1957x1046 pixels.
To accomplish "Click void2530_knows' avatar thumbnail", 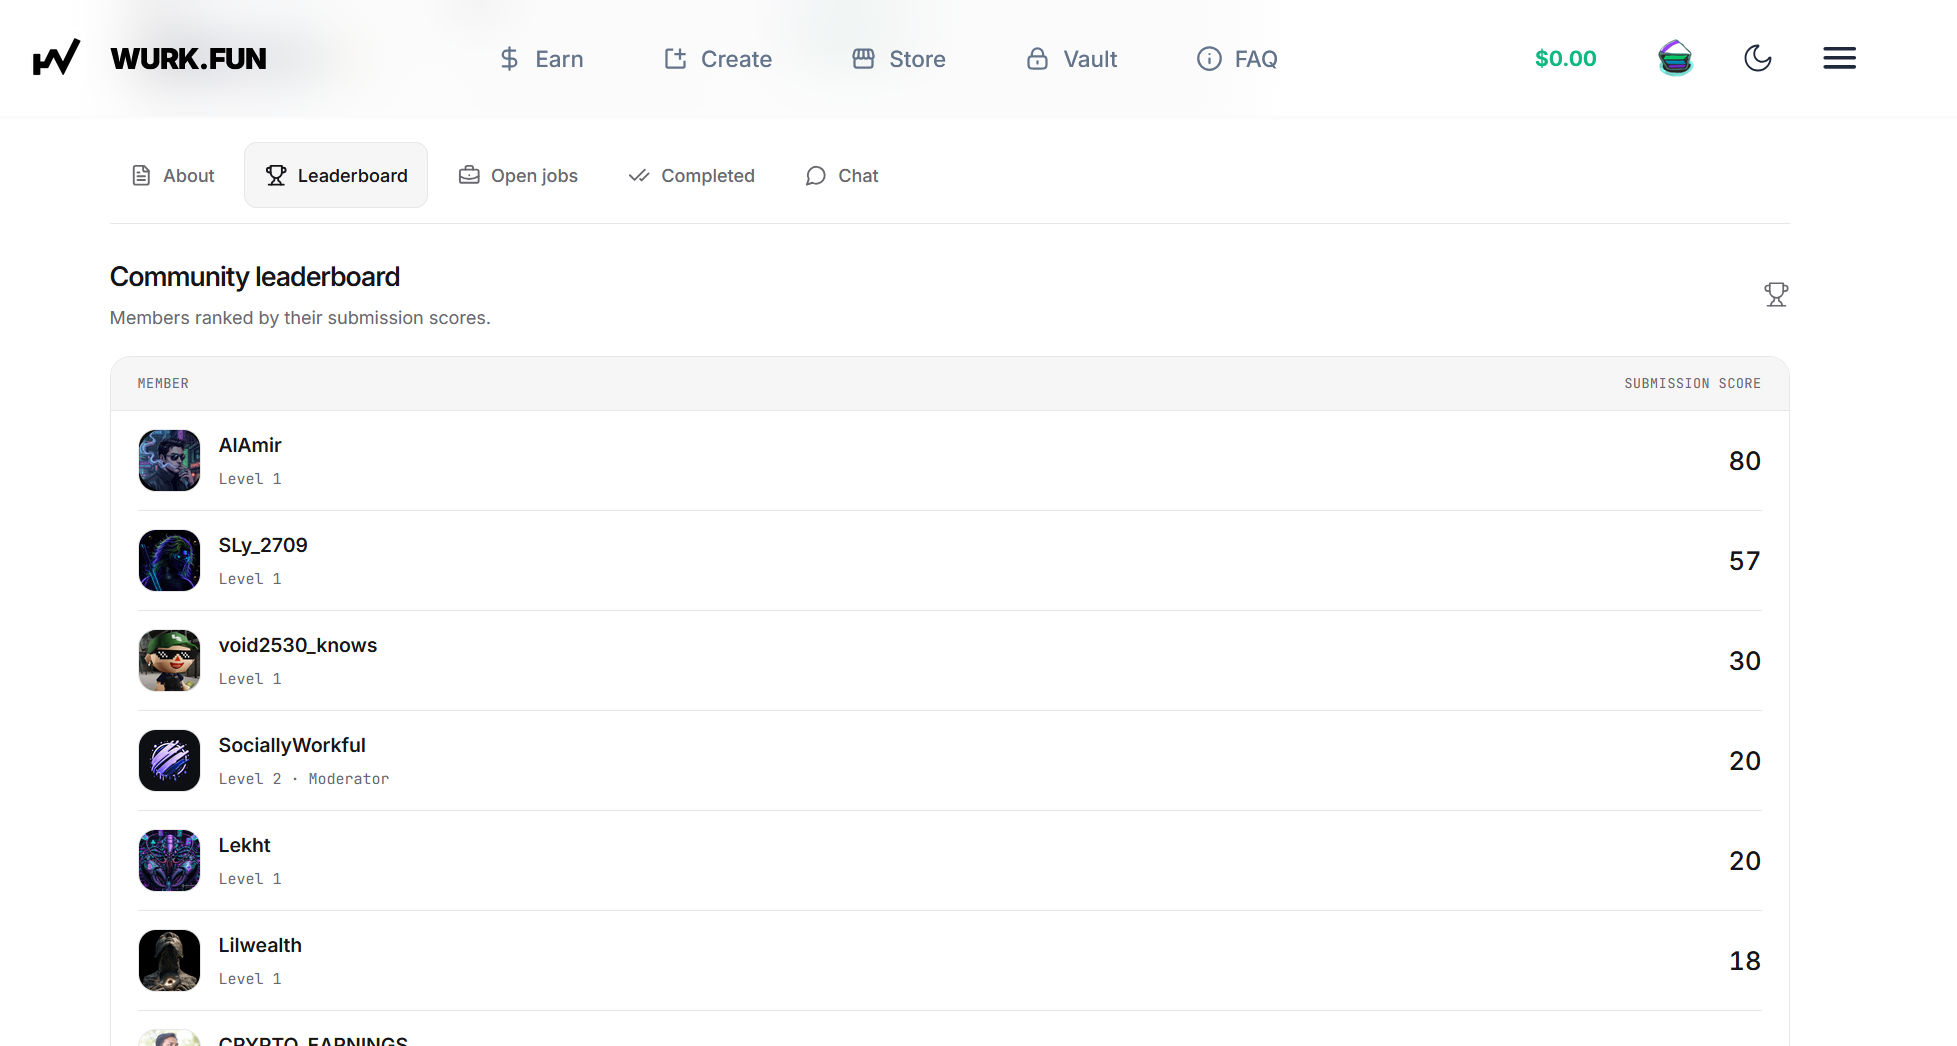I will [x=169, y=660].
